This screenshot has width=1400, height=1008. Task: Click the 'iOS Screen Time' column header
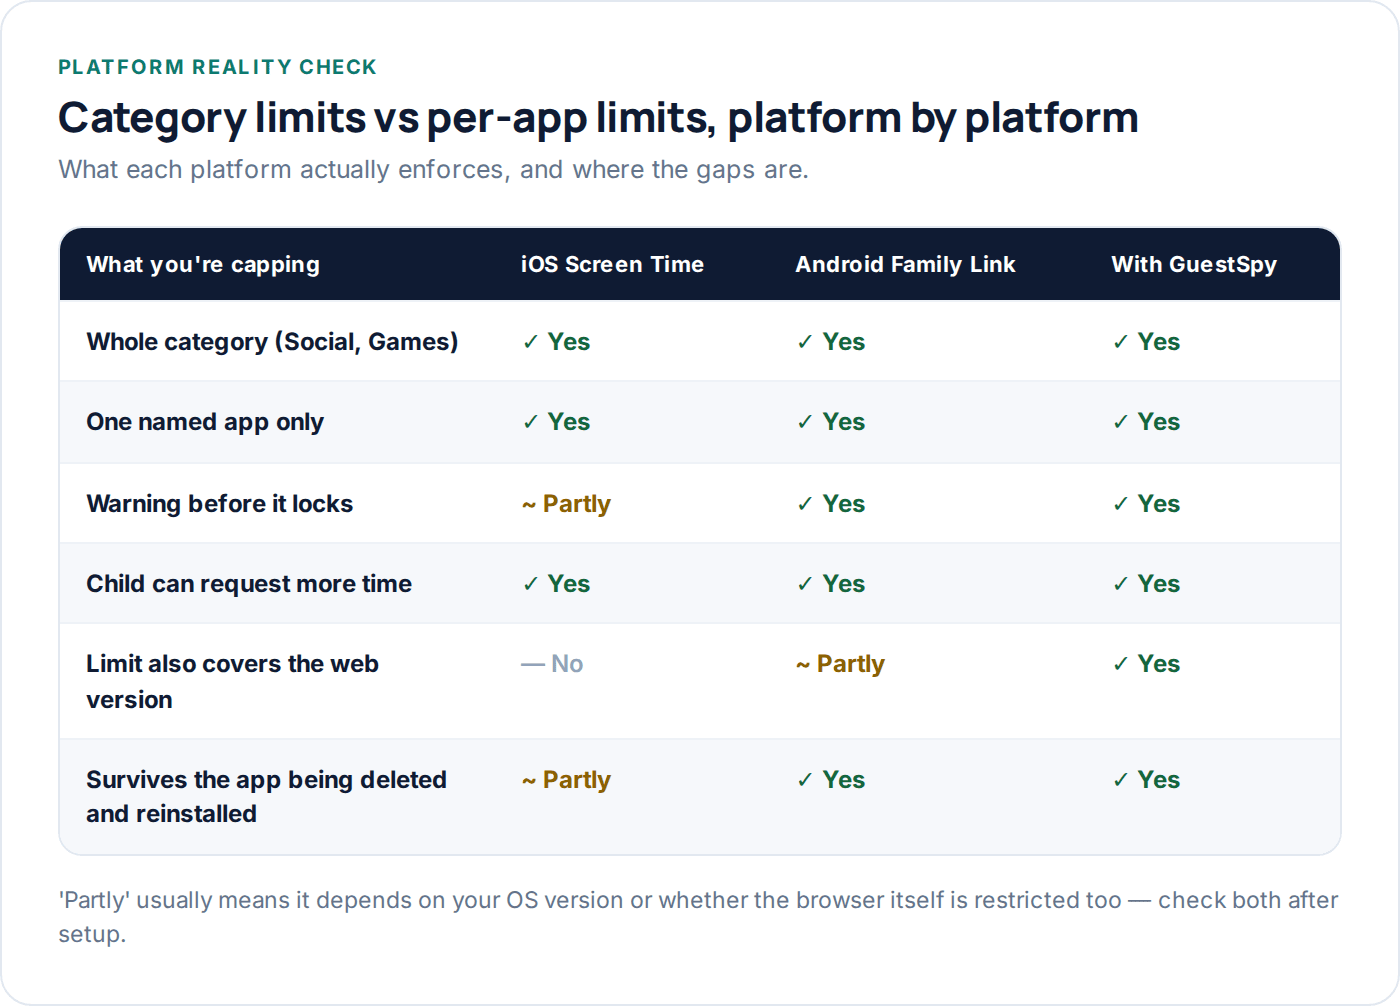coord(612,265)
